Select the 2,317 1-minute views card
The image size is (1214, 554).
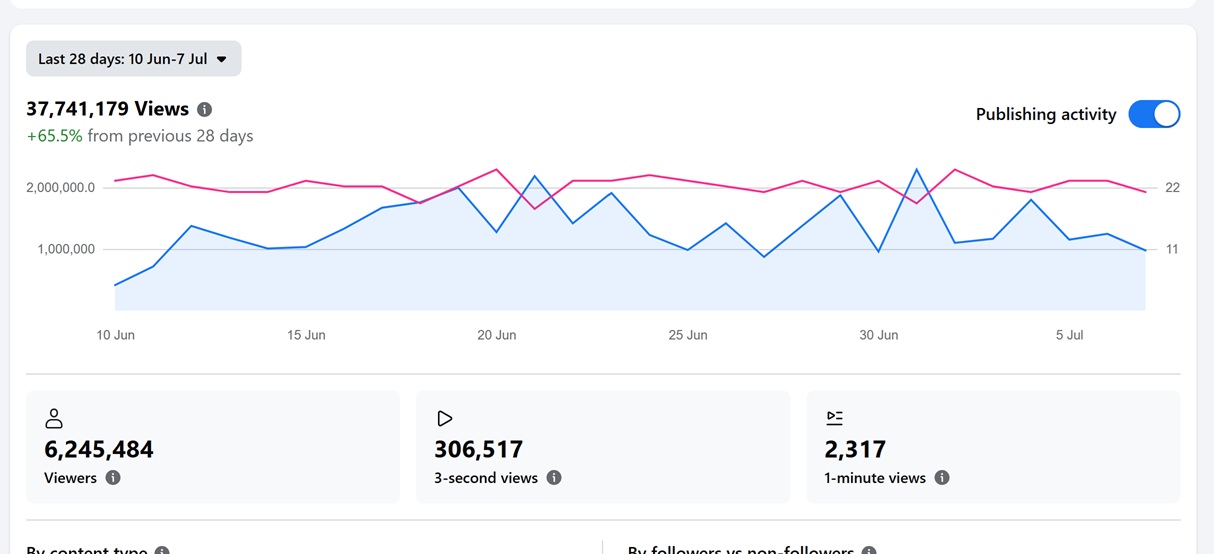[993, 446]
